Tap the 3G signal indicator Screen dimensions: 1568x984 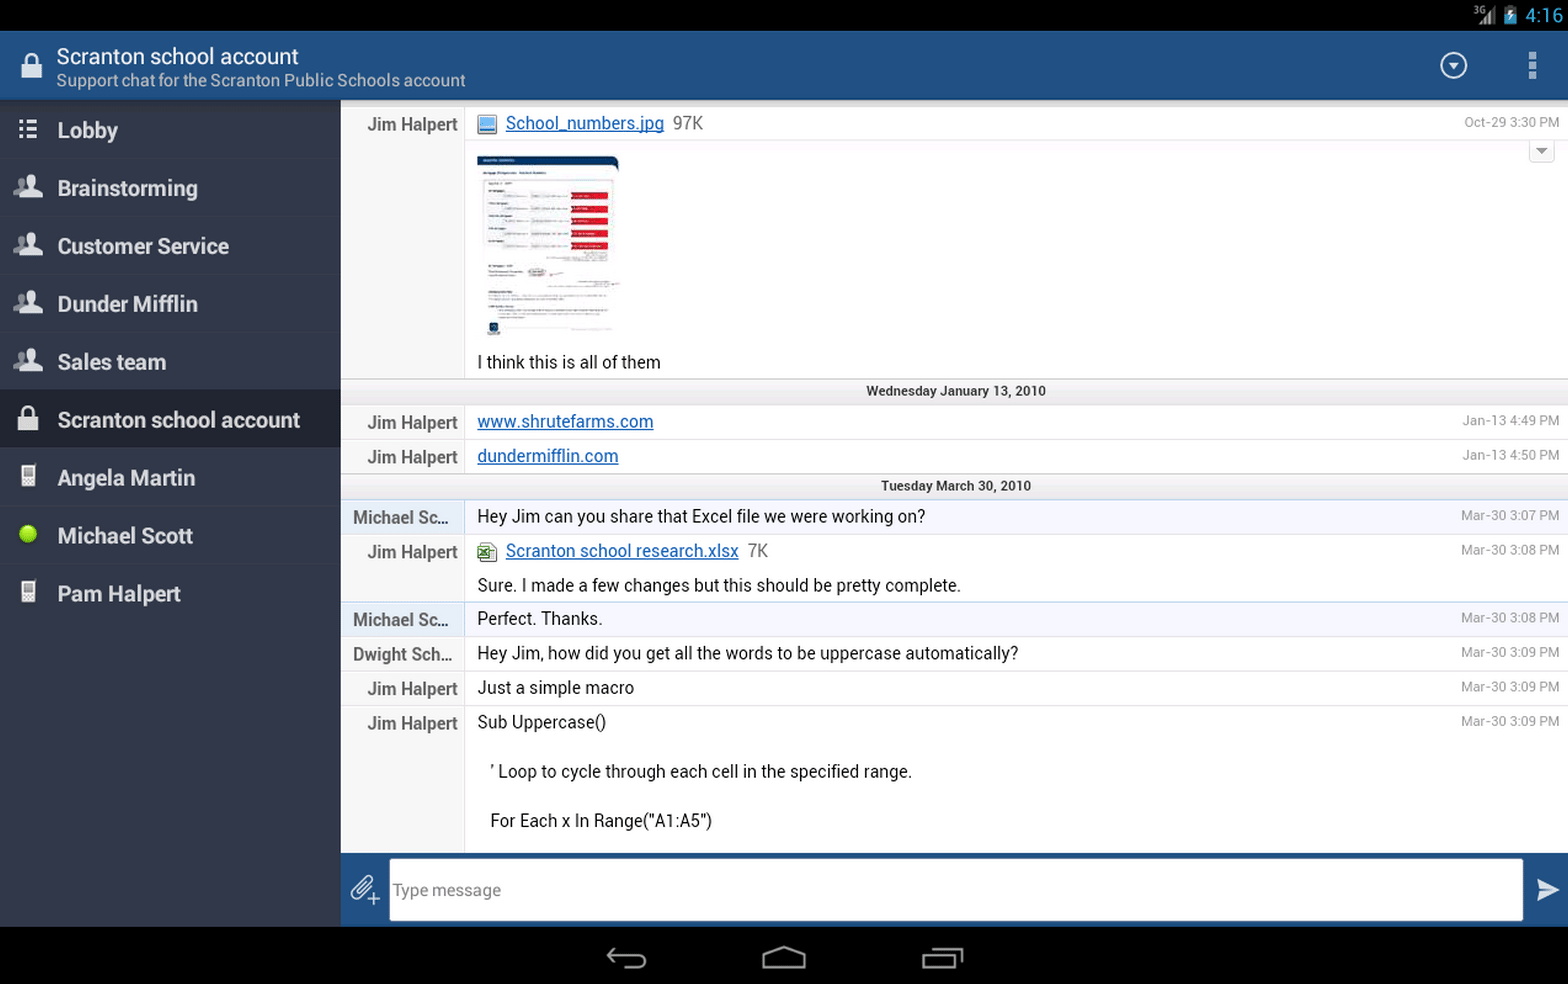(x=1485, y=14)
